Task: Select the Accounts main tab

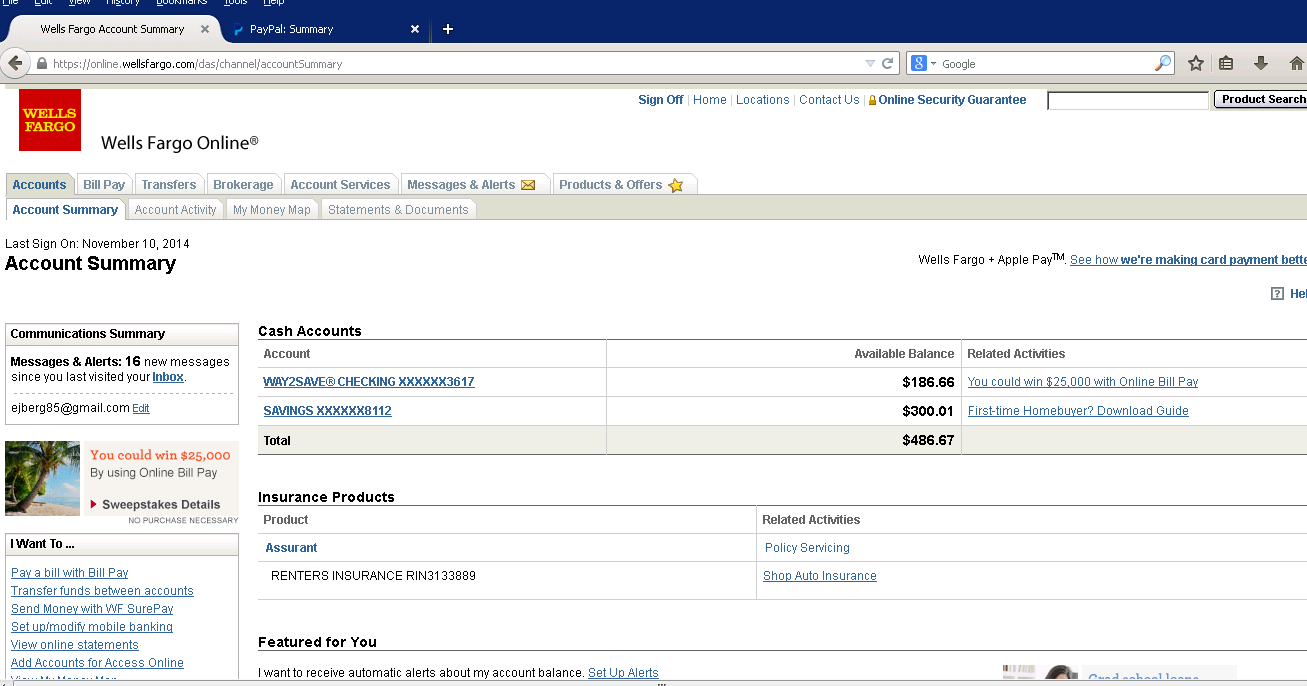Action: [x=40, y=184]
